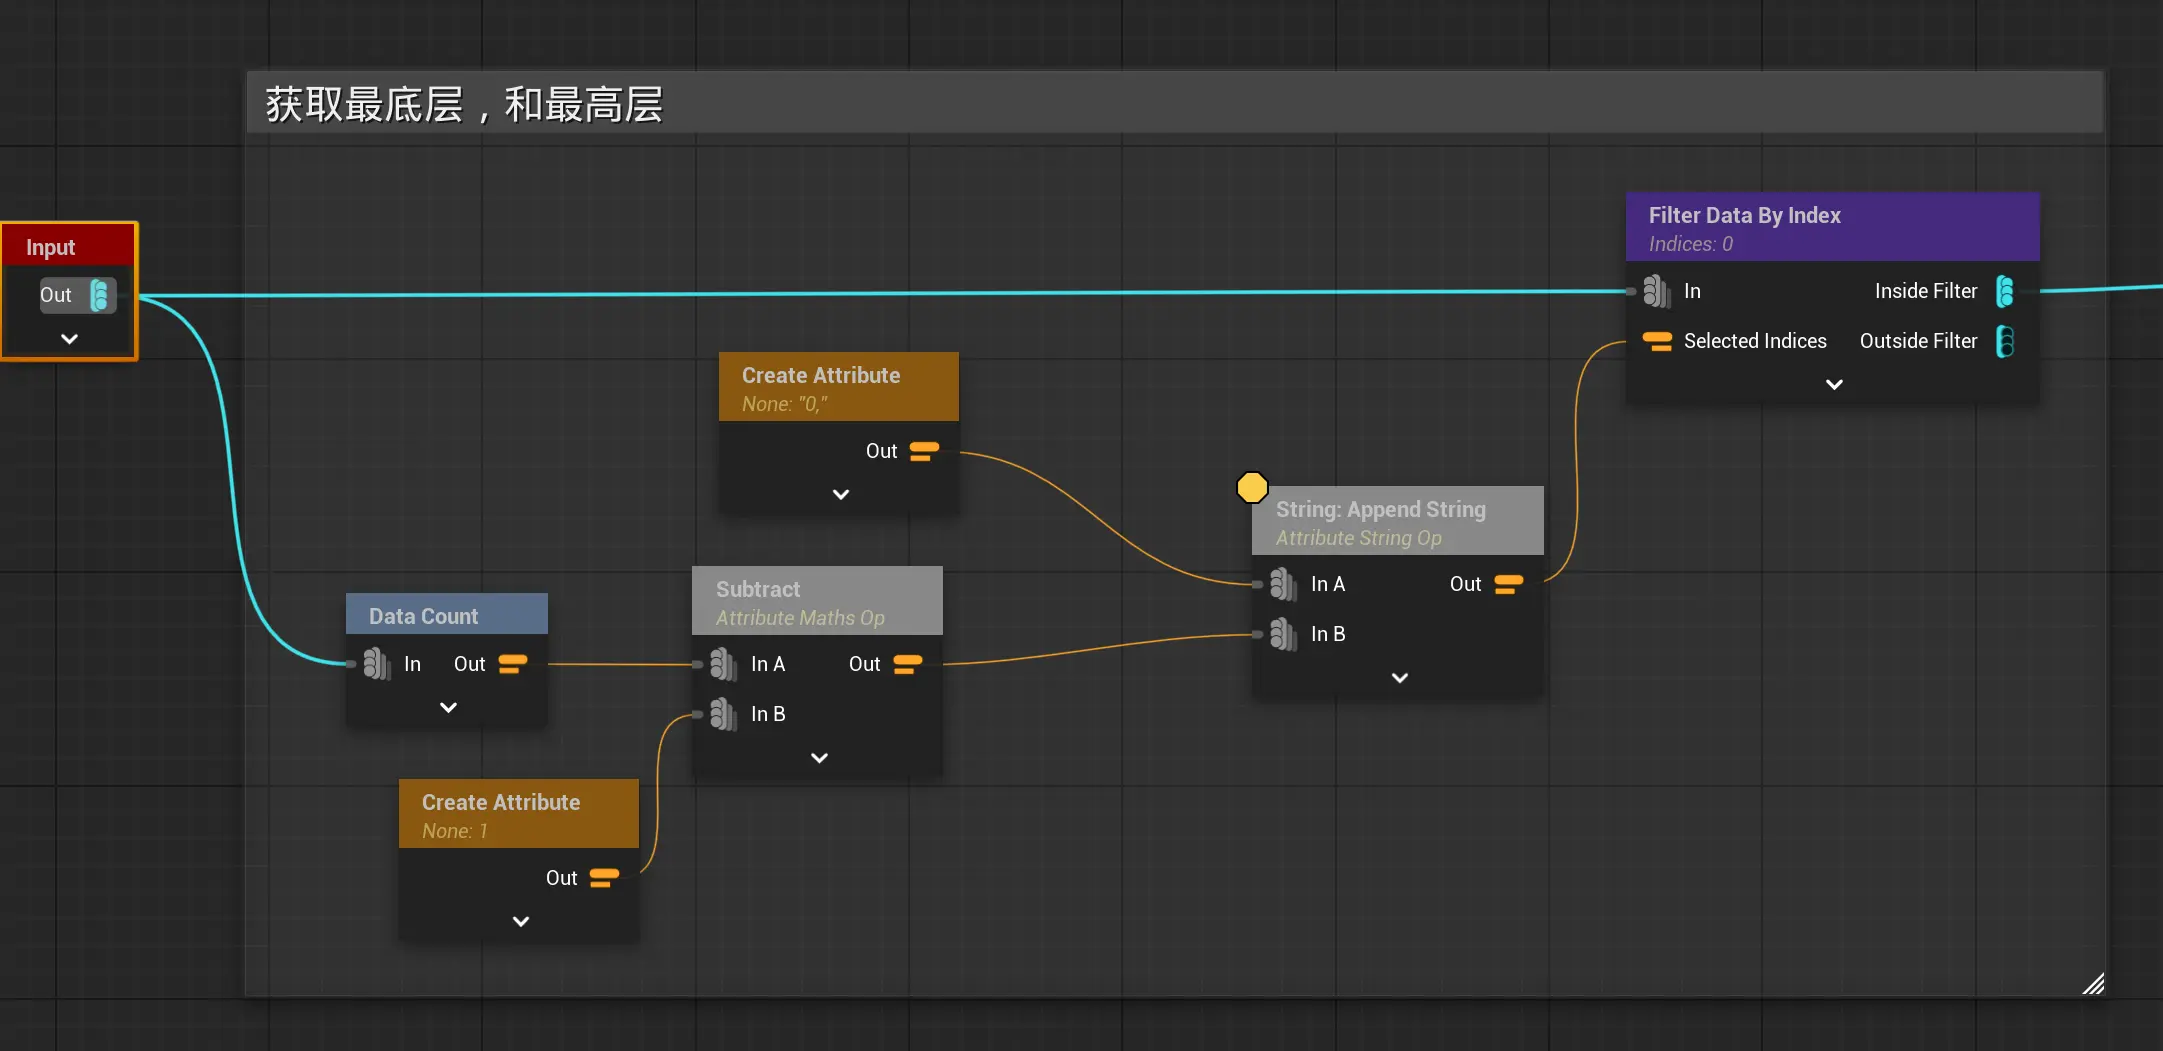Click the Subtract node's Out pin
This screenshot has width=2163, height=1051.
(907, 664)
